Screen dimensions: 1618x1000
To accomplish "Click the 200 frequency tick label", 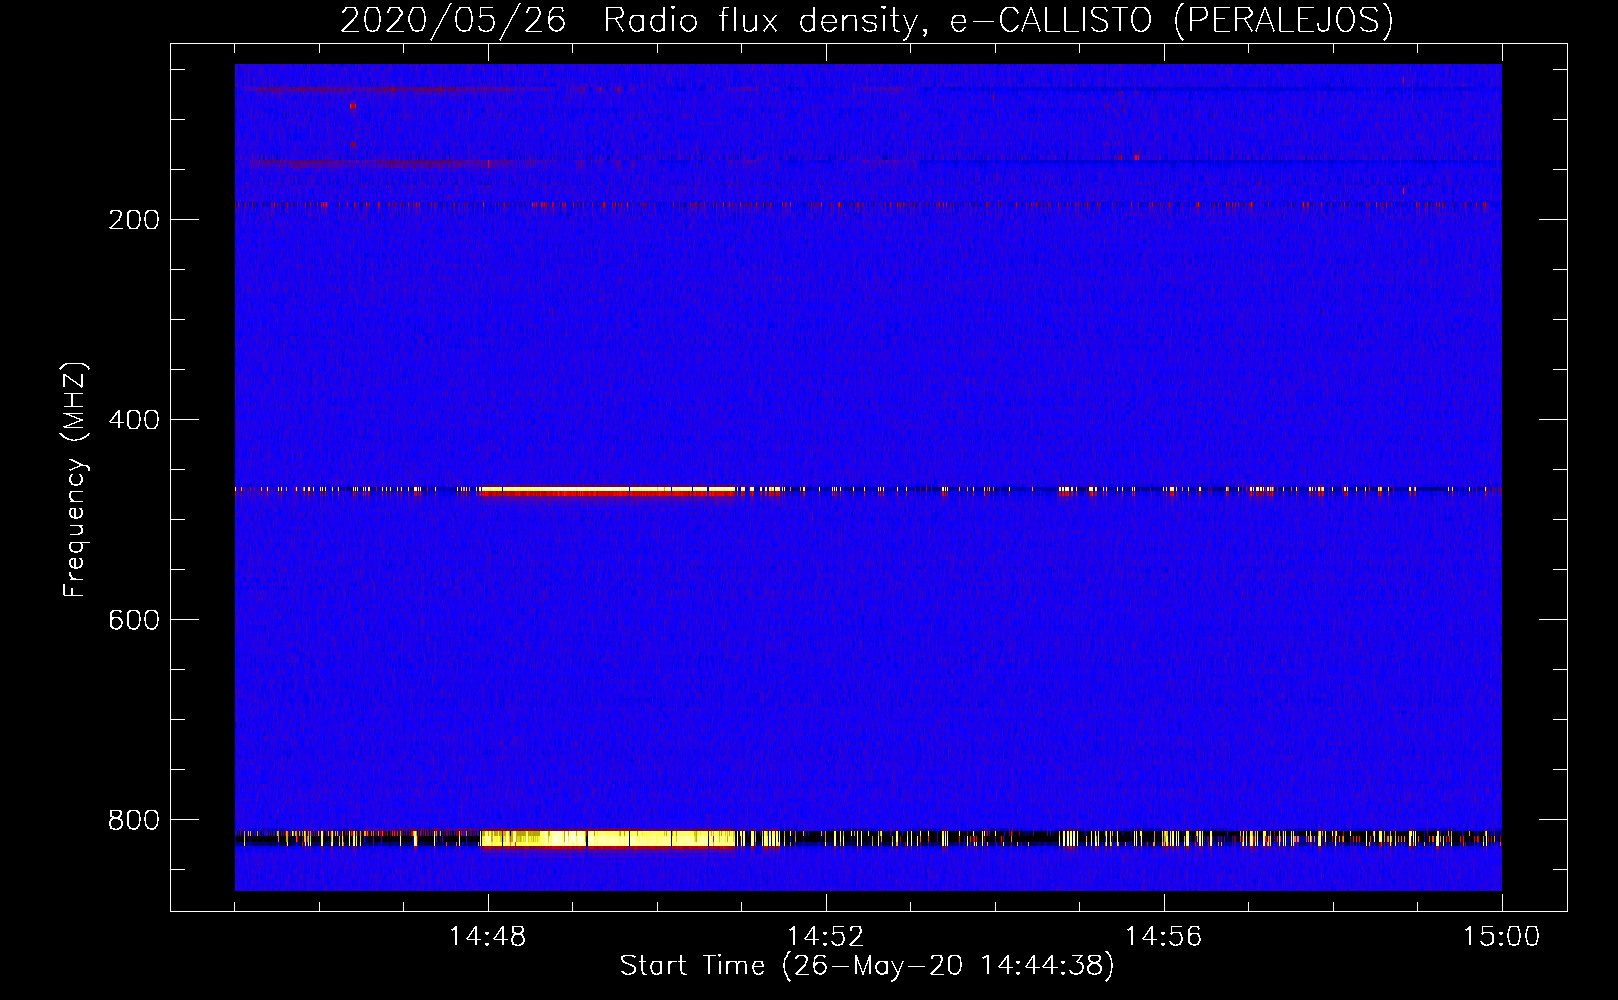I will (x=134, y=220).
